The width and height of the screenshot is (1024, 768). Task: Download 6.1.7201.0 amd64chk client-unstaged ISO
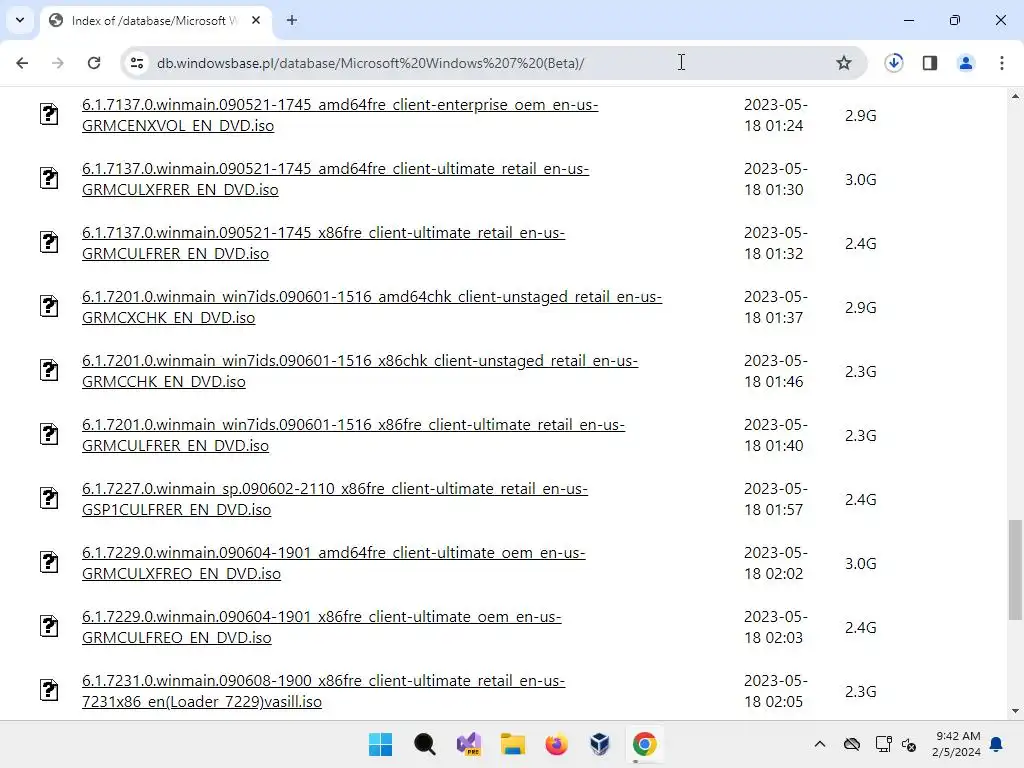click(x=372, y=307)
